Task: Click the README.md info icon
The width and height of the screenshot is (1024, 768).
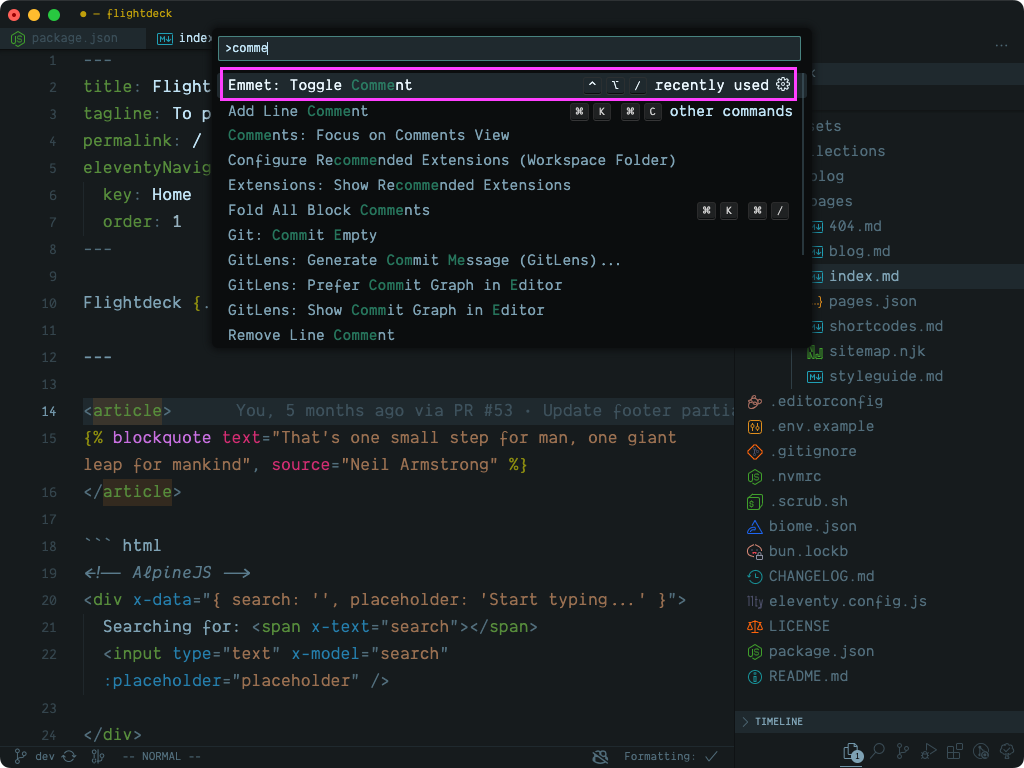Action: [x=754, y=676]
